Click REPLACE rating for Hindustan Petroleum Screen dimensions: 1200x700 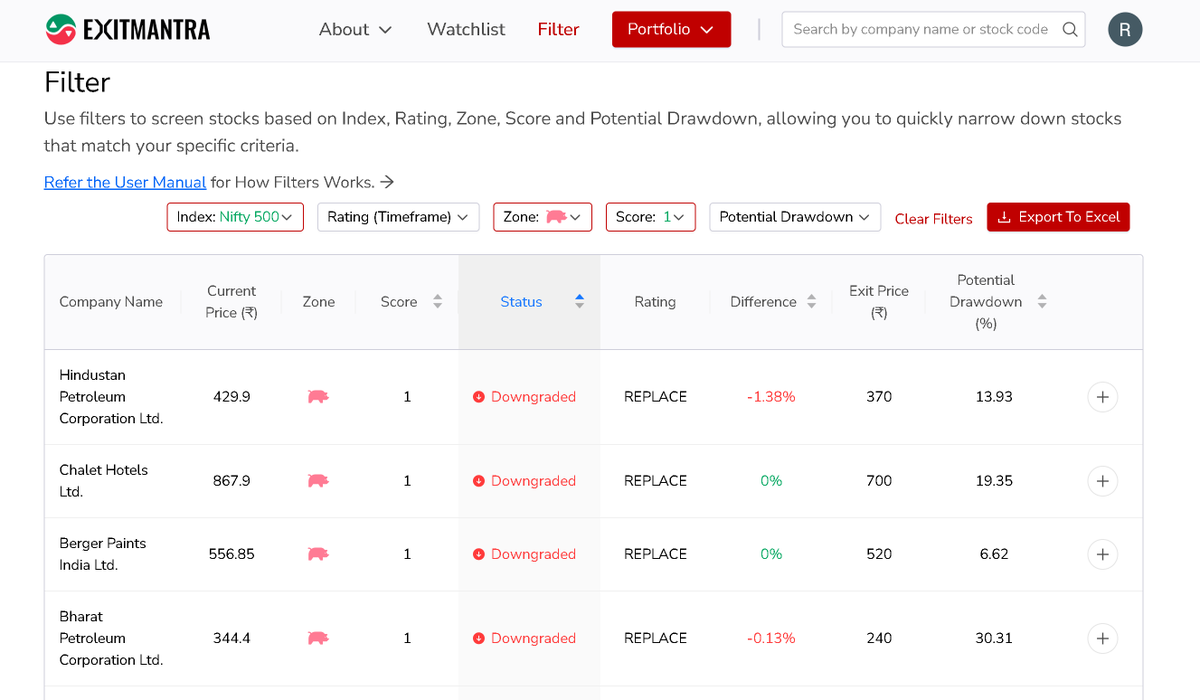(x=655, y=397)
